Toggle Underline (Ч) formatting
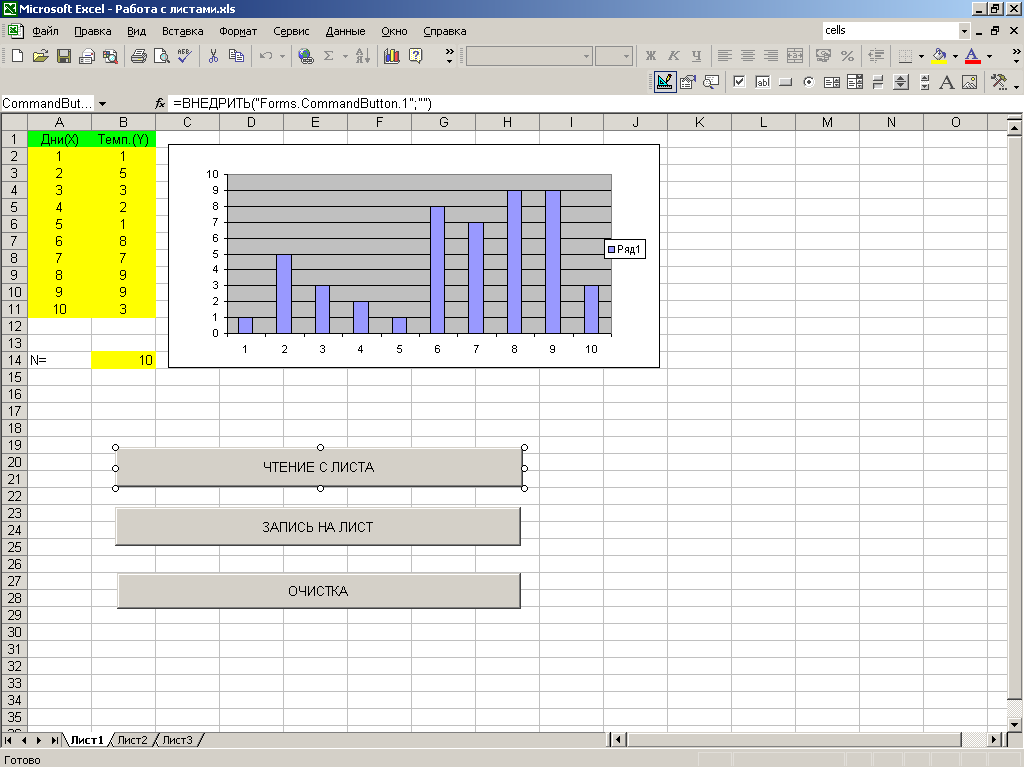The width and height of the screenshot is (1024, 768). pos(696,56)
